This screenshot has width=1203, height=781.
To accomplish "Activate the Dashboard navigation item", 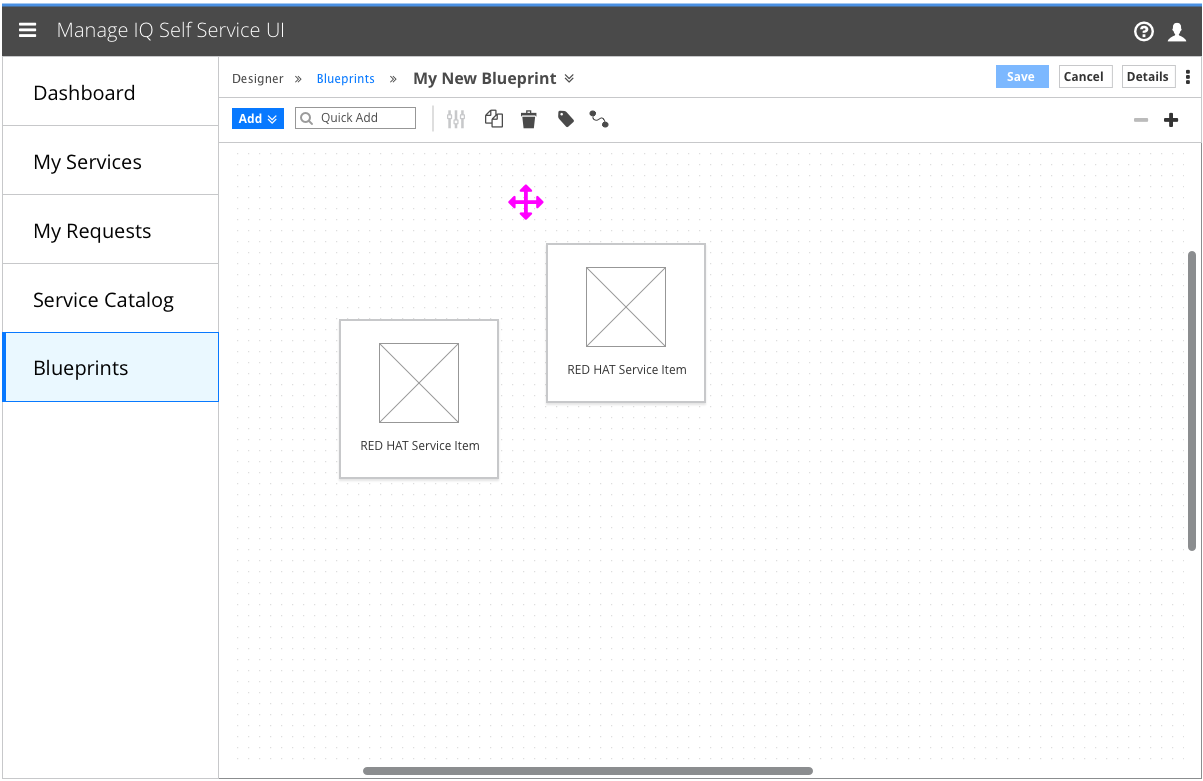I will pos(84,92).
